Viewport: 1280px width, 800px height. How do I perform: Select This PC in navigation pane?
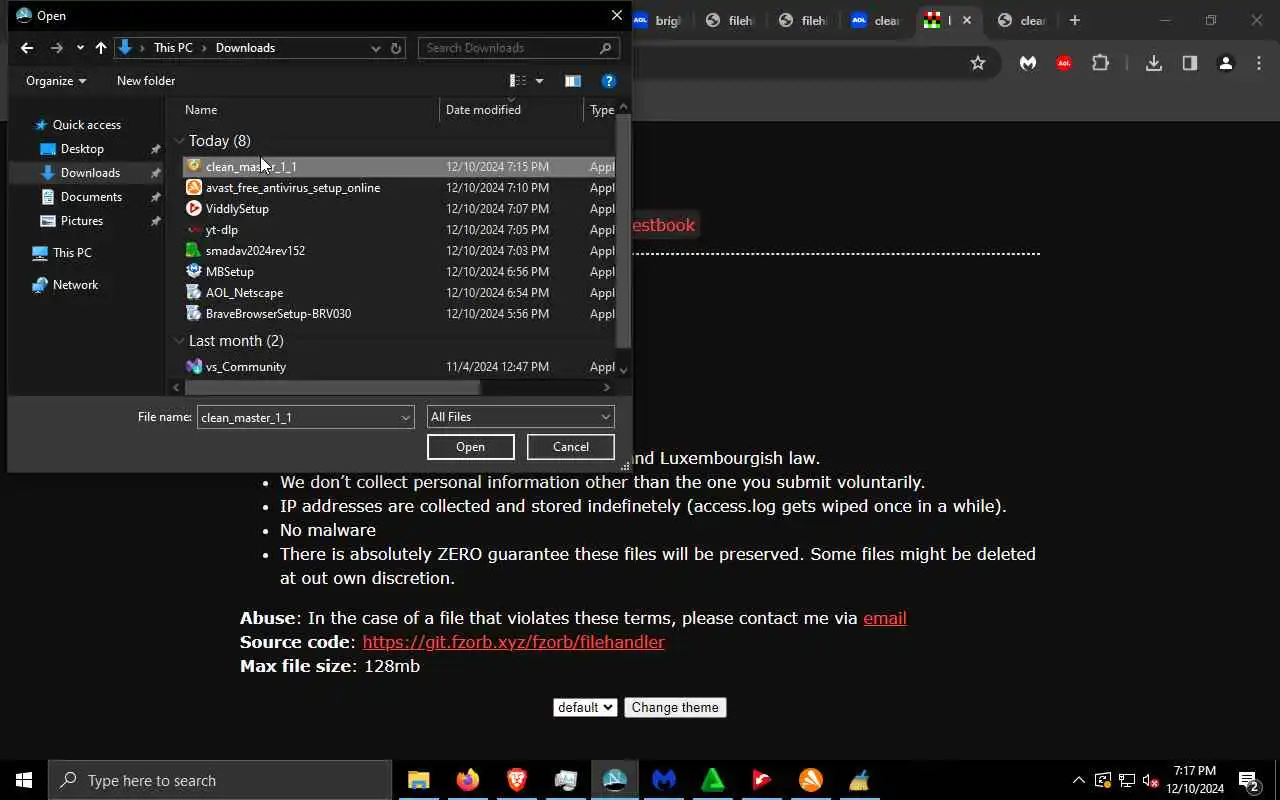(x=71, y=253)
